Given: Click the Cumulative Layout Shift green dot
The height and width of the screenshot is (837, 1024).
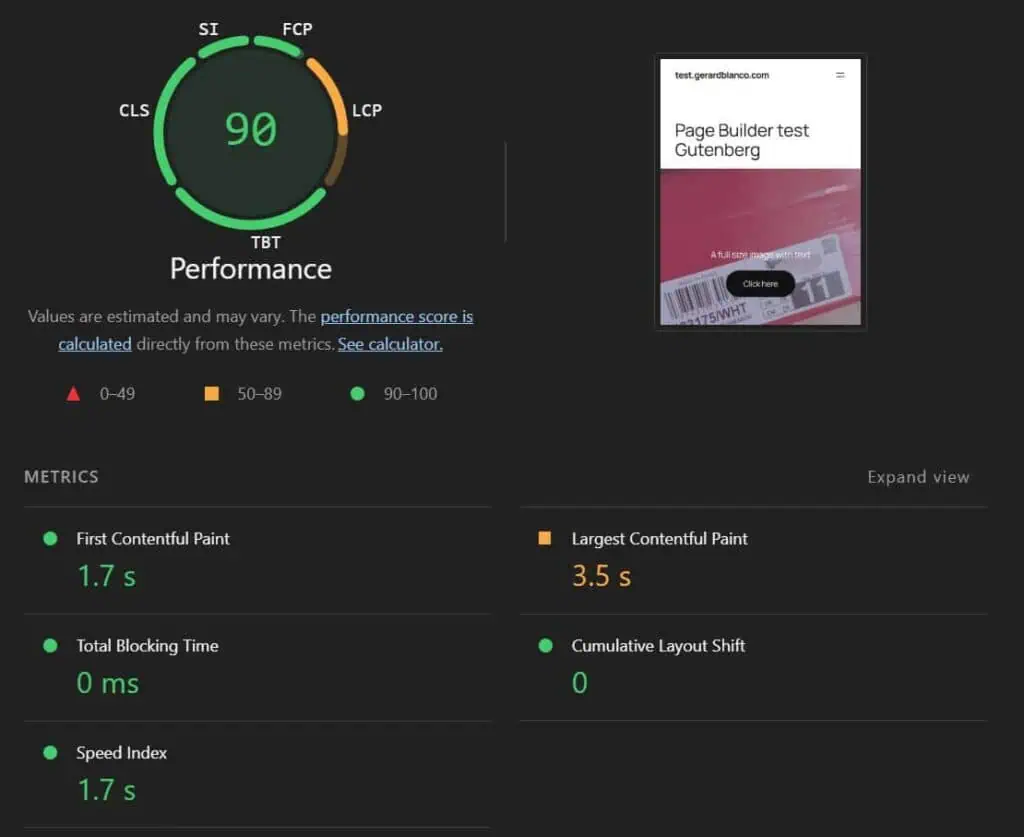Looking at the screenshot, I should 545,646.
